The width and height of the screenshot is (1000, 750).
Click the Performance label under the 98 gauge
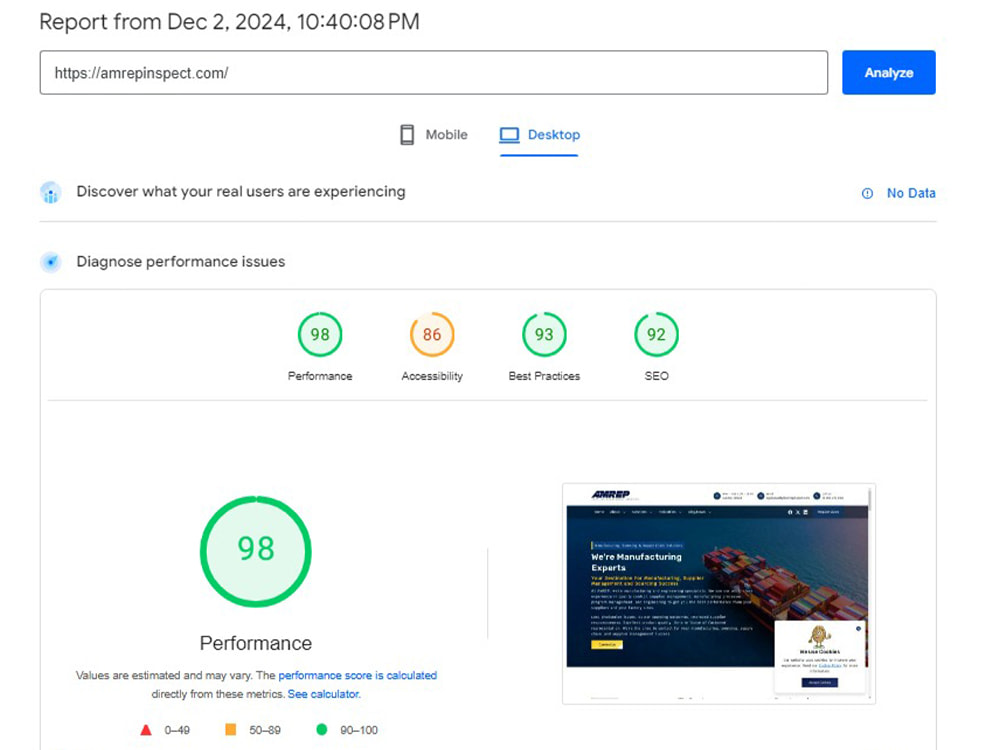pos(320,376)
